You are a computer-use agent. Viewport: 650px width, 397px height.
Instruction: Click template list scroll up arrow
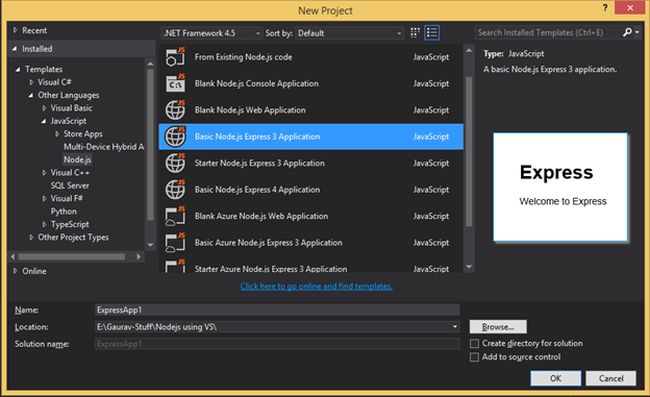coord(469,51)
